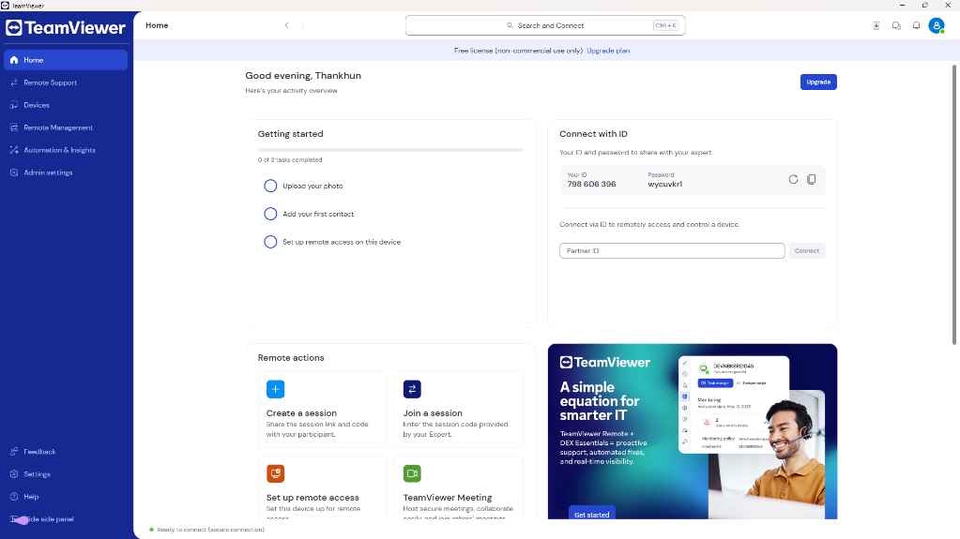
Task: Open Devices in the sidebar
Action: [36, 105]
